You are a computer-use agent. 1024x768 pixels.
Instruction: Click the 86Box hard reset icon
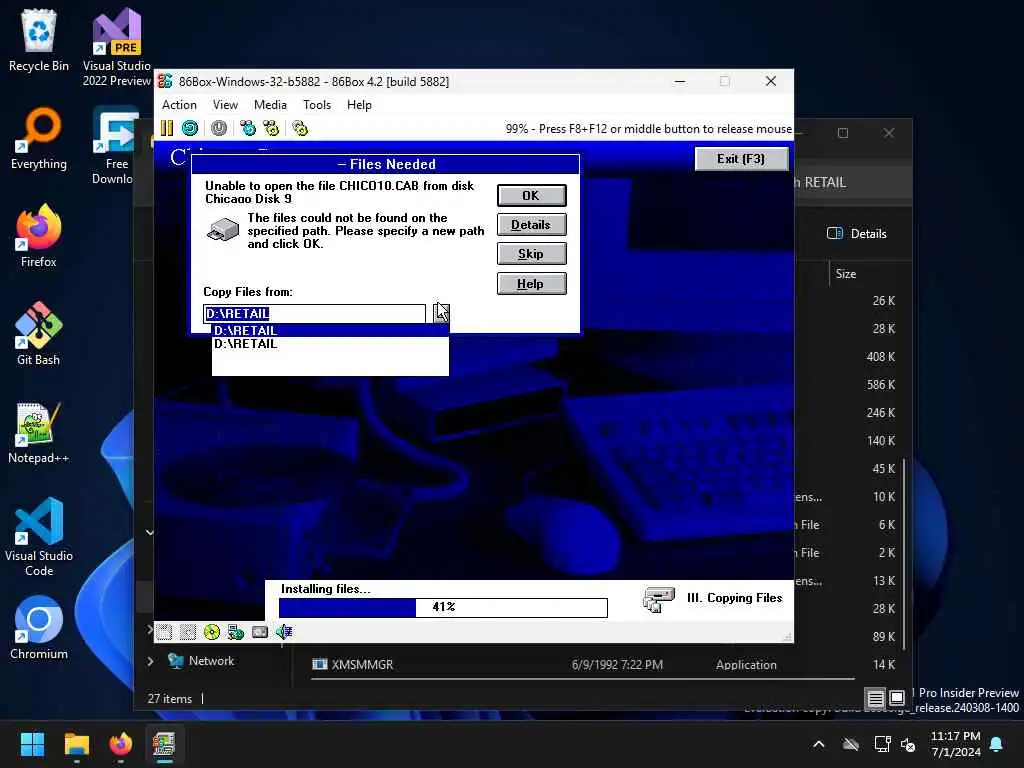pyautogui.click(x=190, y=128)
